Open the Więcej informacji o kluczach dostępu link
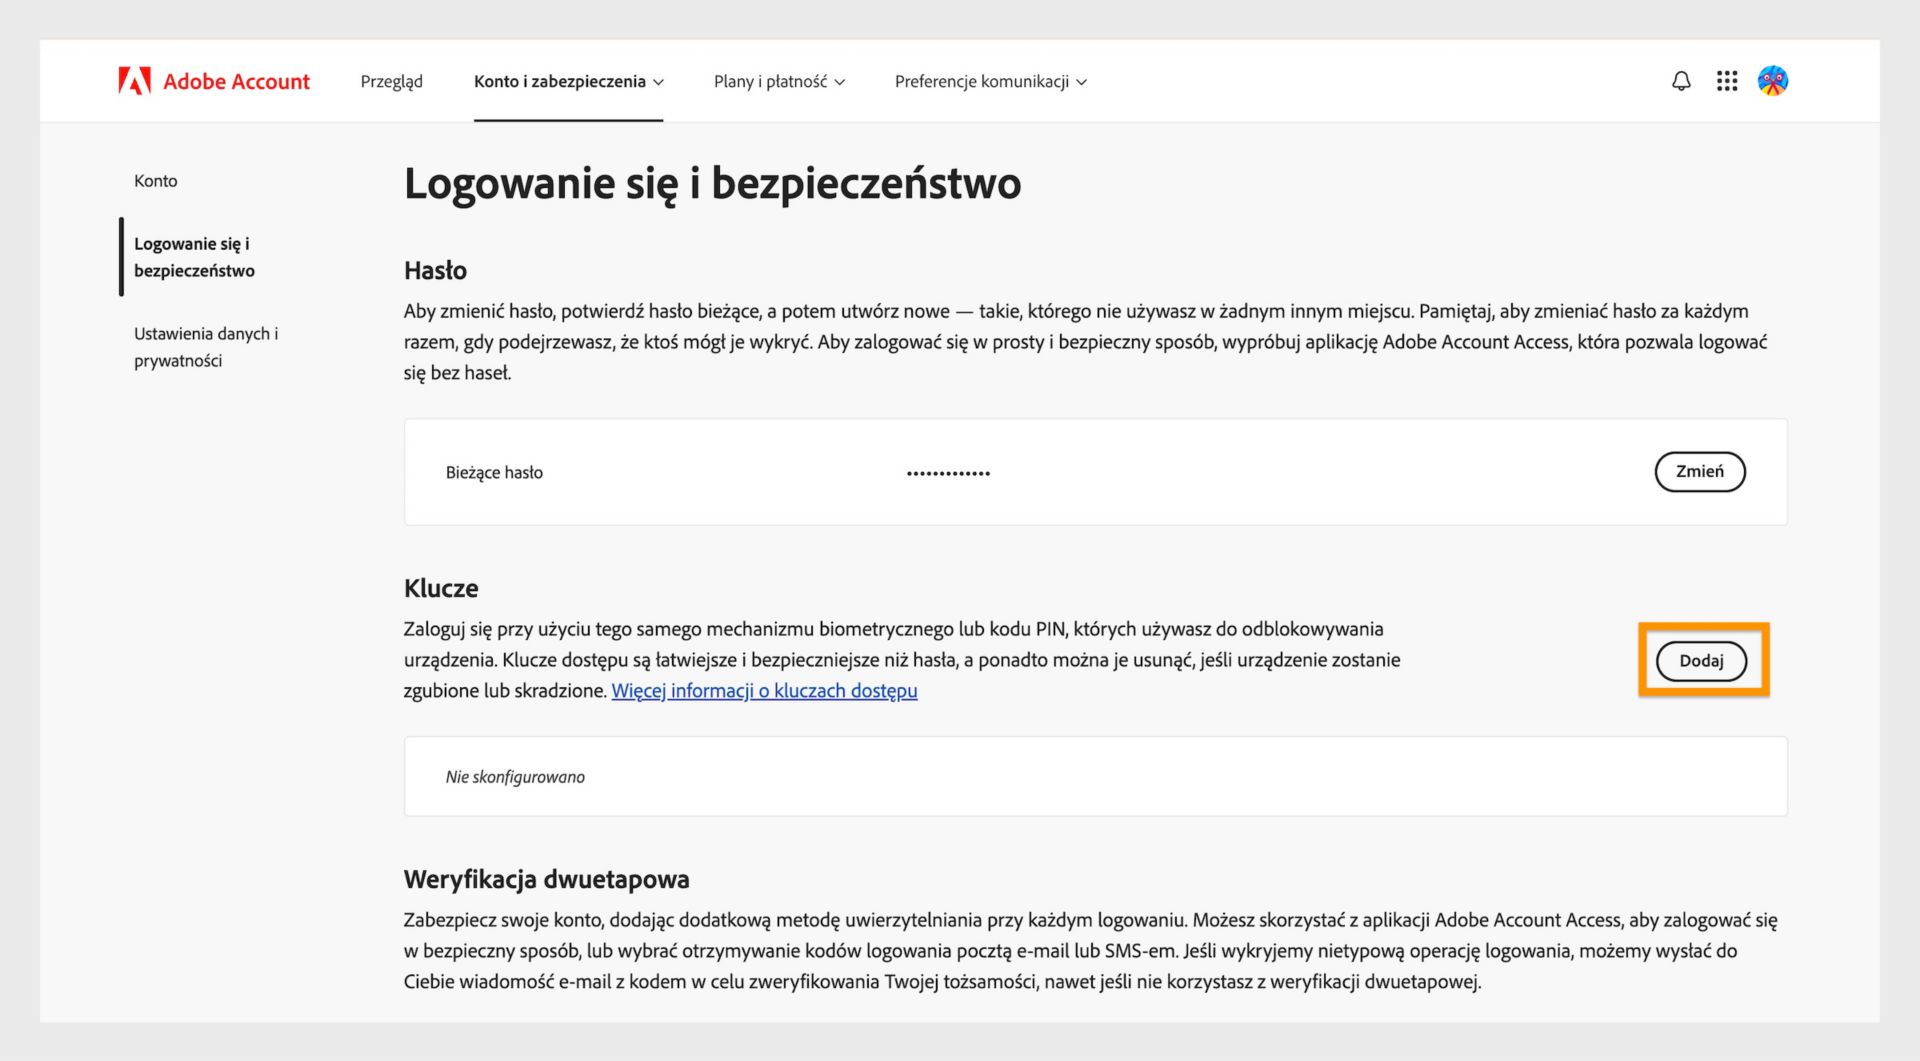Image resolution: width=1920 pixels, height=1061 pixels. 765,690
